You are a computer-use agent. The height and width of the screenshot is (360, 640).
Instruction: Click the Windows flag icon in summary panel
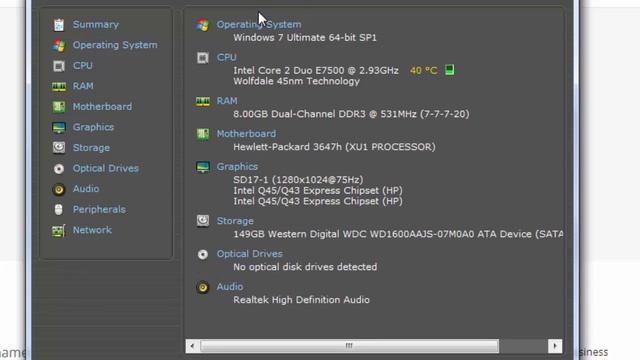click(x=203, y=25)
